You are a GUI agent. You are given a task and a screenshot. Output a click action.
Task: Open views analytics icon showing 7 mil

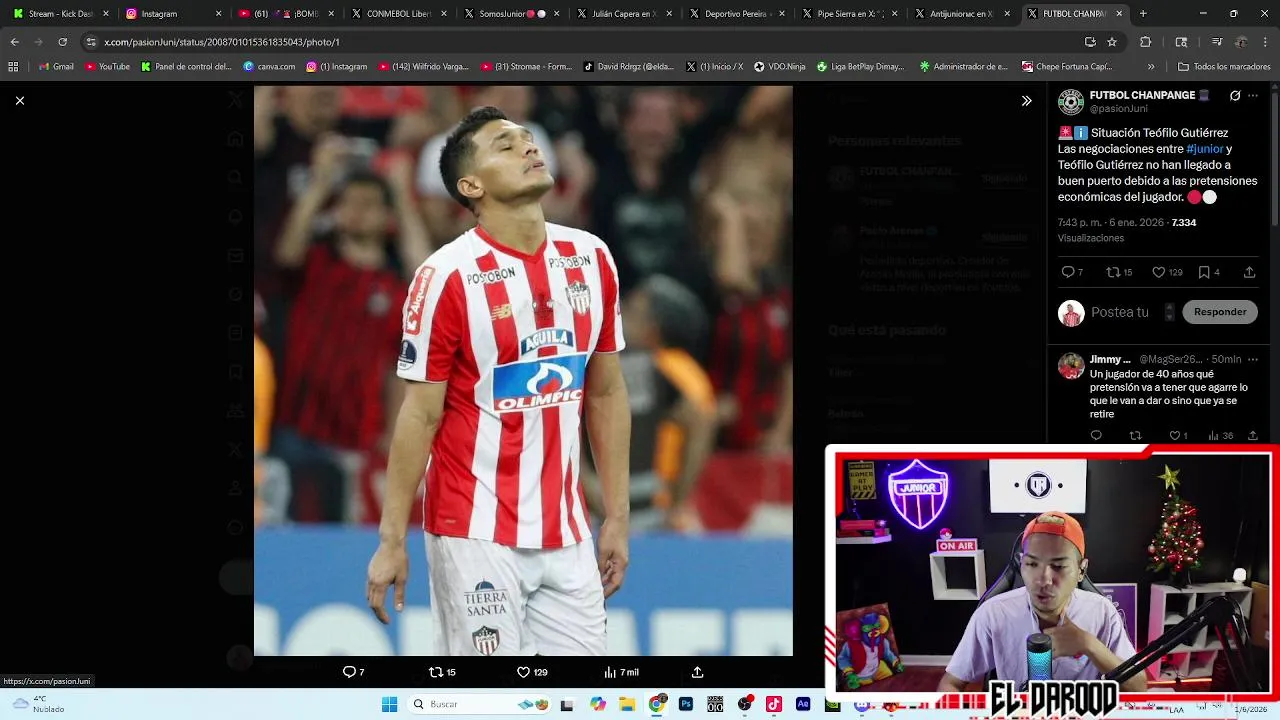pyautogui.click(x=621, y=672)
